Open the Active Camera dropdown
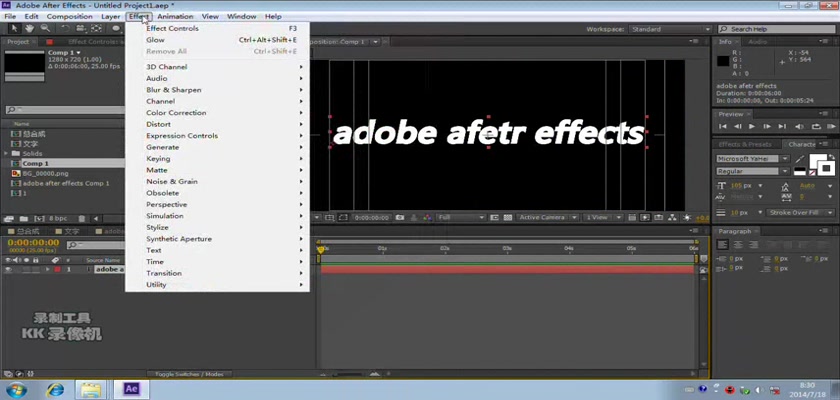 click(x=548, y=218)
